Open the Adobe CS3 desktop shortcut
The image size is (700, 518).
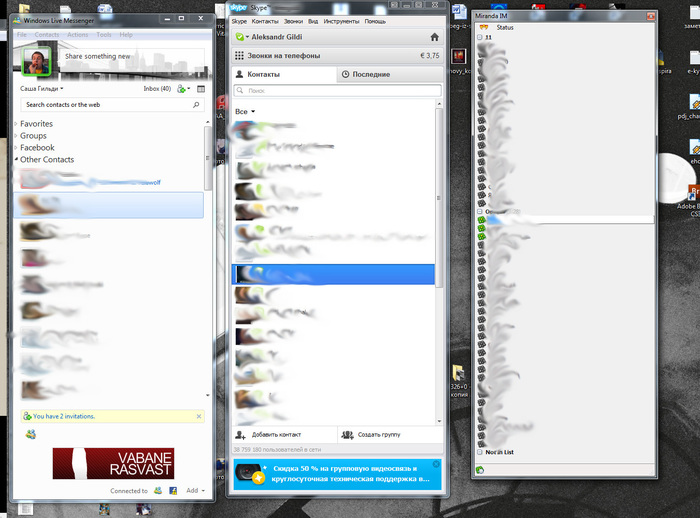693,200
